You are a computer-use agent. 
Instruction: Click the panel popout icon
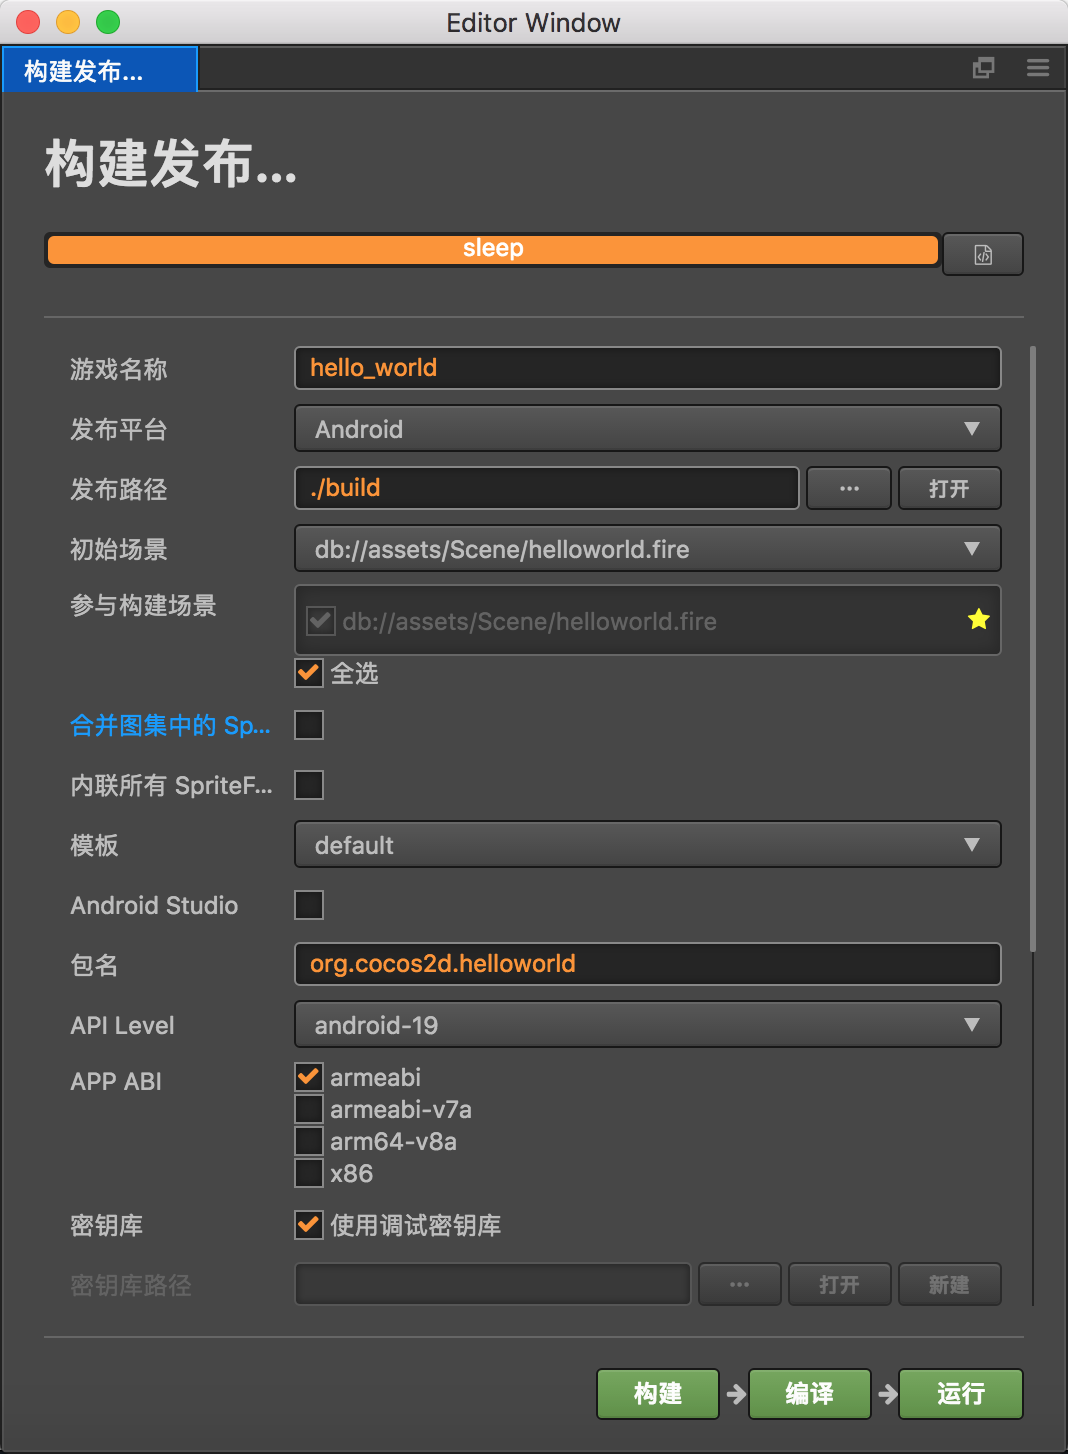984,68
